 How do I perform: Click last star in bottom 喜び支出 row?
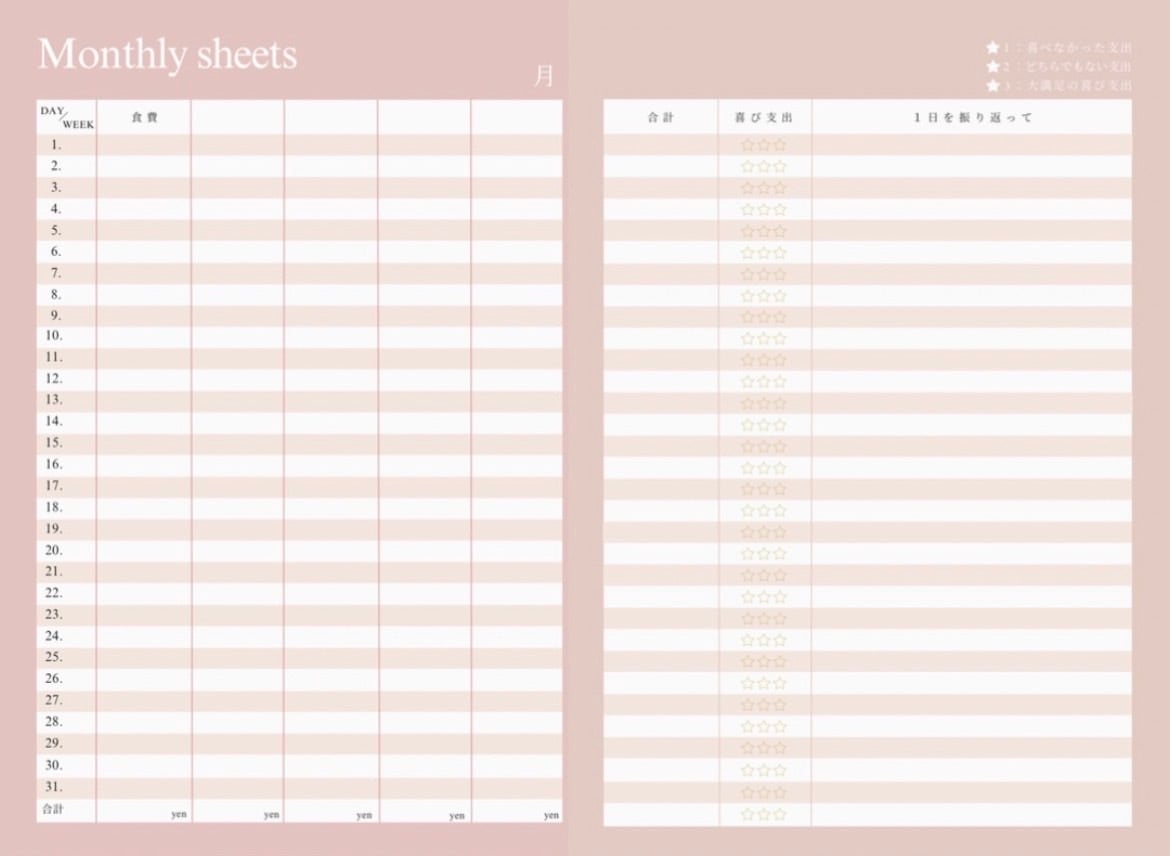[x=780, y=814]
